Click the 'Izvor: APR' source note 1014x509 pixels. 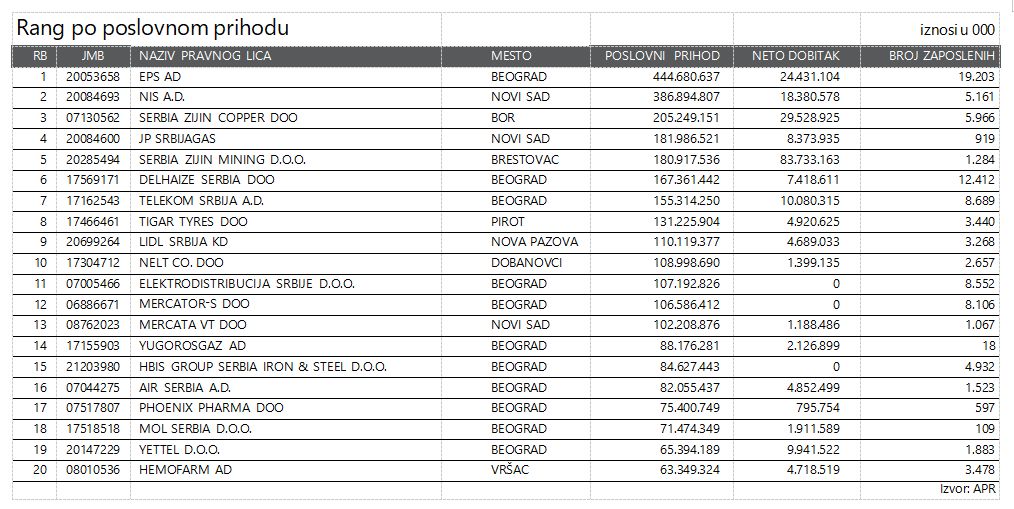pyautogui.click(x=968, y=489)
